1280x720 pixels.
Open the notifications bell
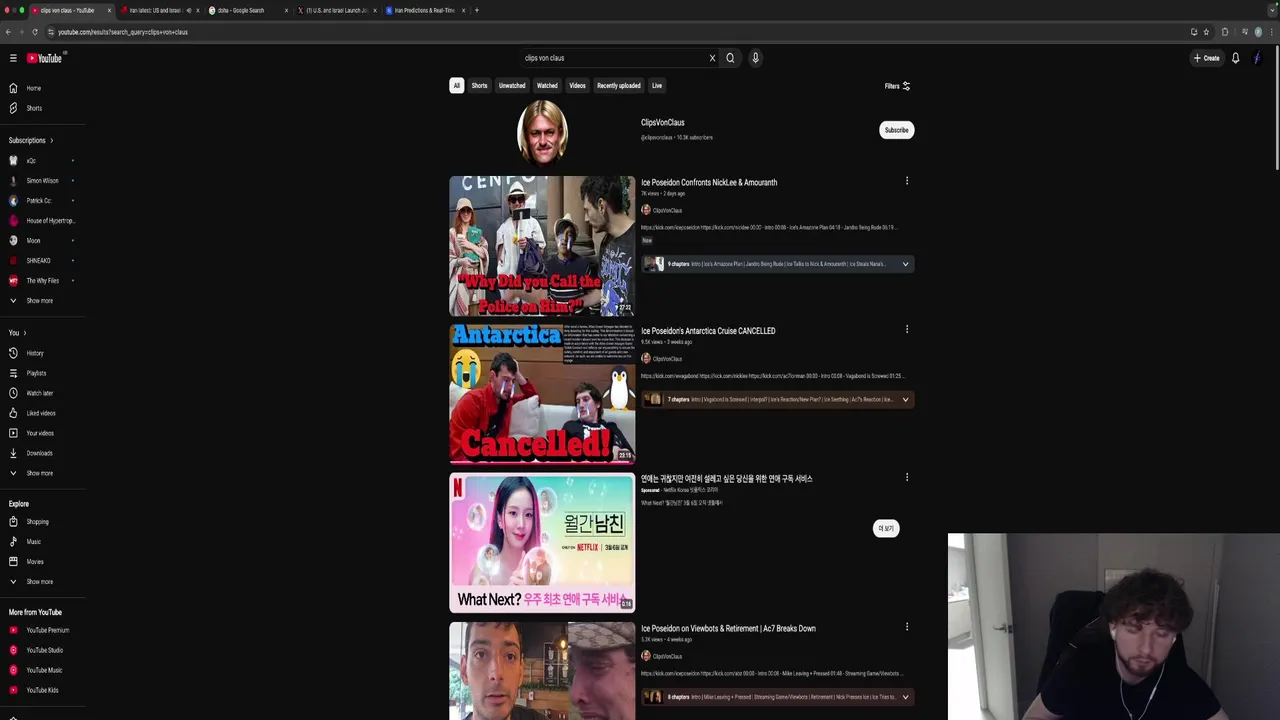(x=1235, y=58)
